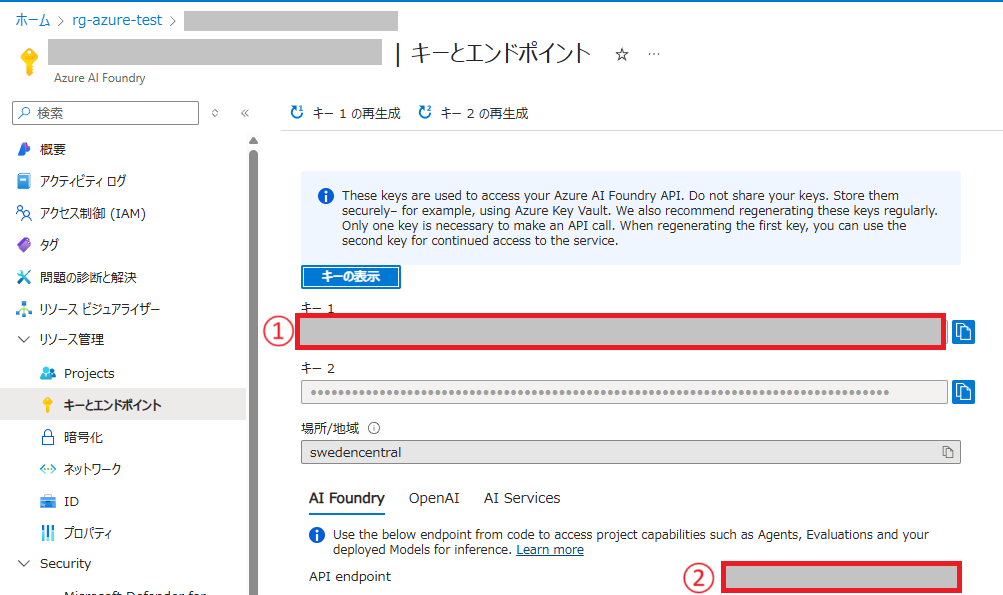
Task: Copy キー 2 value with copy icon
Action: [963, 392]
